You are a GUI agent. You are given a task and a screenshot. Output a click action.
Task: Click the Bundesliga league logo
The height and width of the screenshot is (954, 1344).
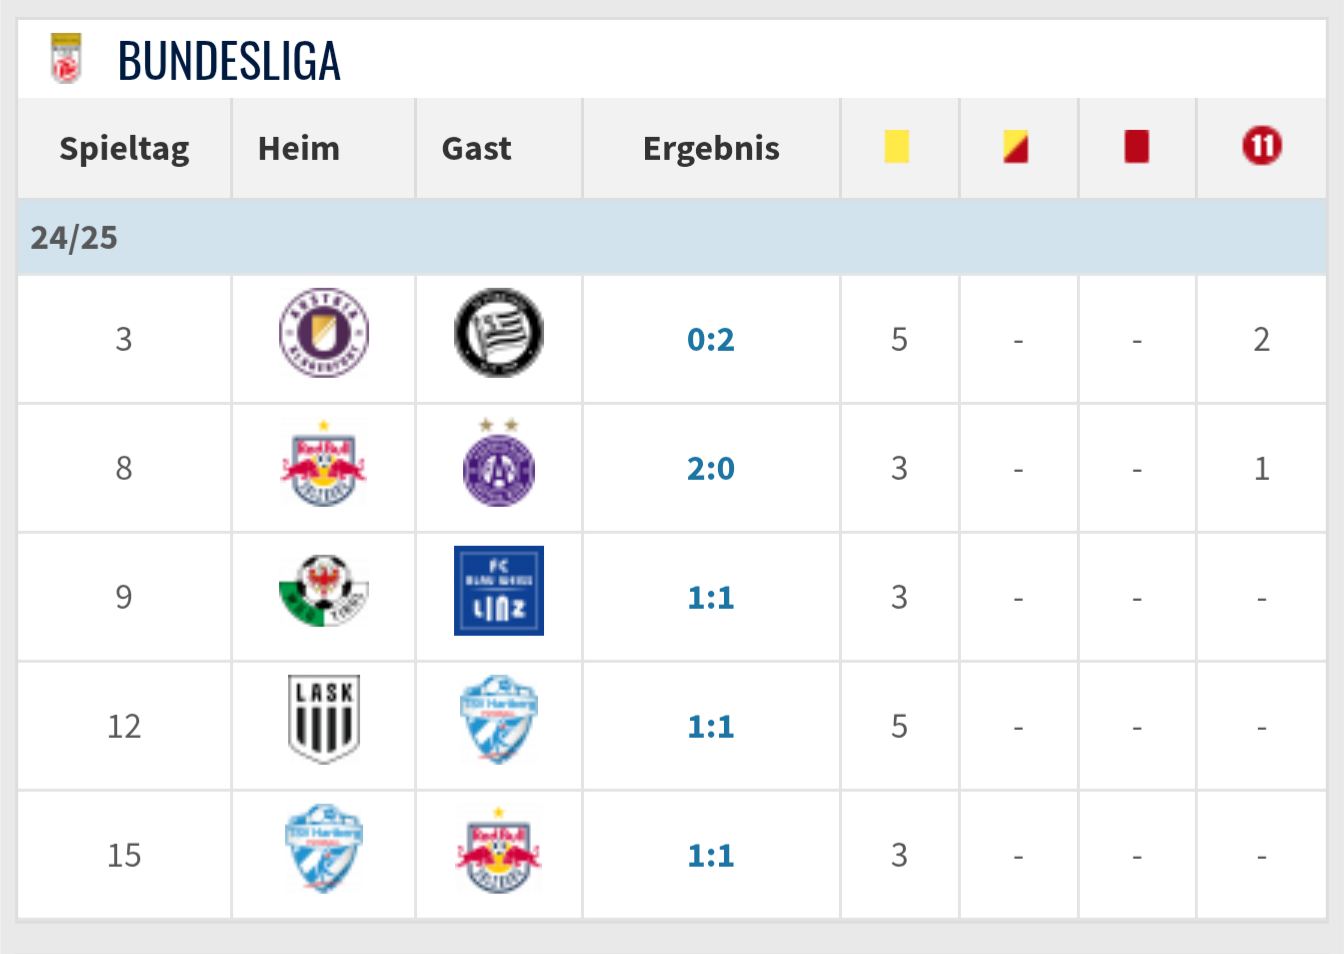[66, 59]
